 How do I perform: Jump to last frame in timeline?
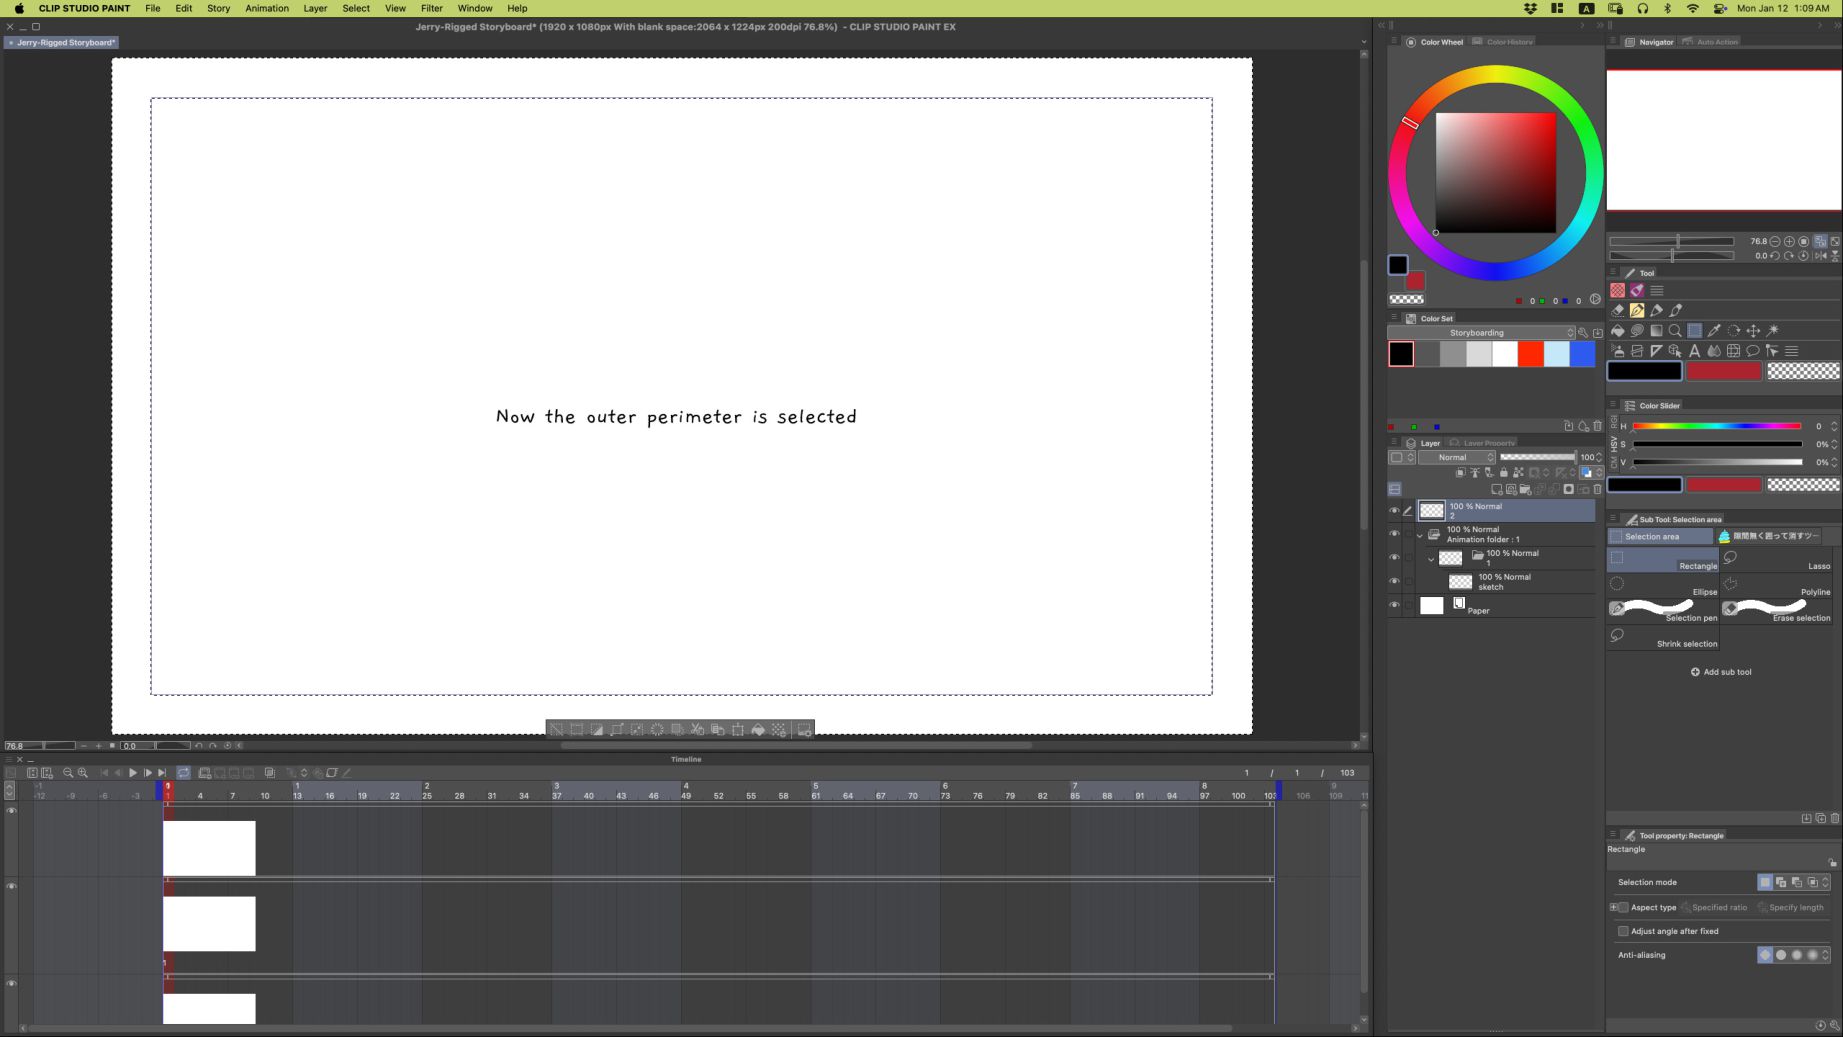[x=162, y=773]
